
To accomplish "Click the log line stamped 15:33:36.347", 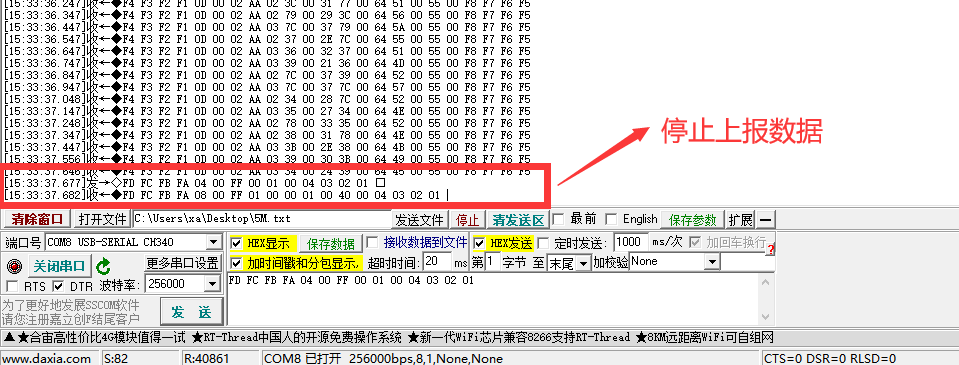I will [267, 15].
